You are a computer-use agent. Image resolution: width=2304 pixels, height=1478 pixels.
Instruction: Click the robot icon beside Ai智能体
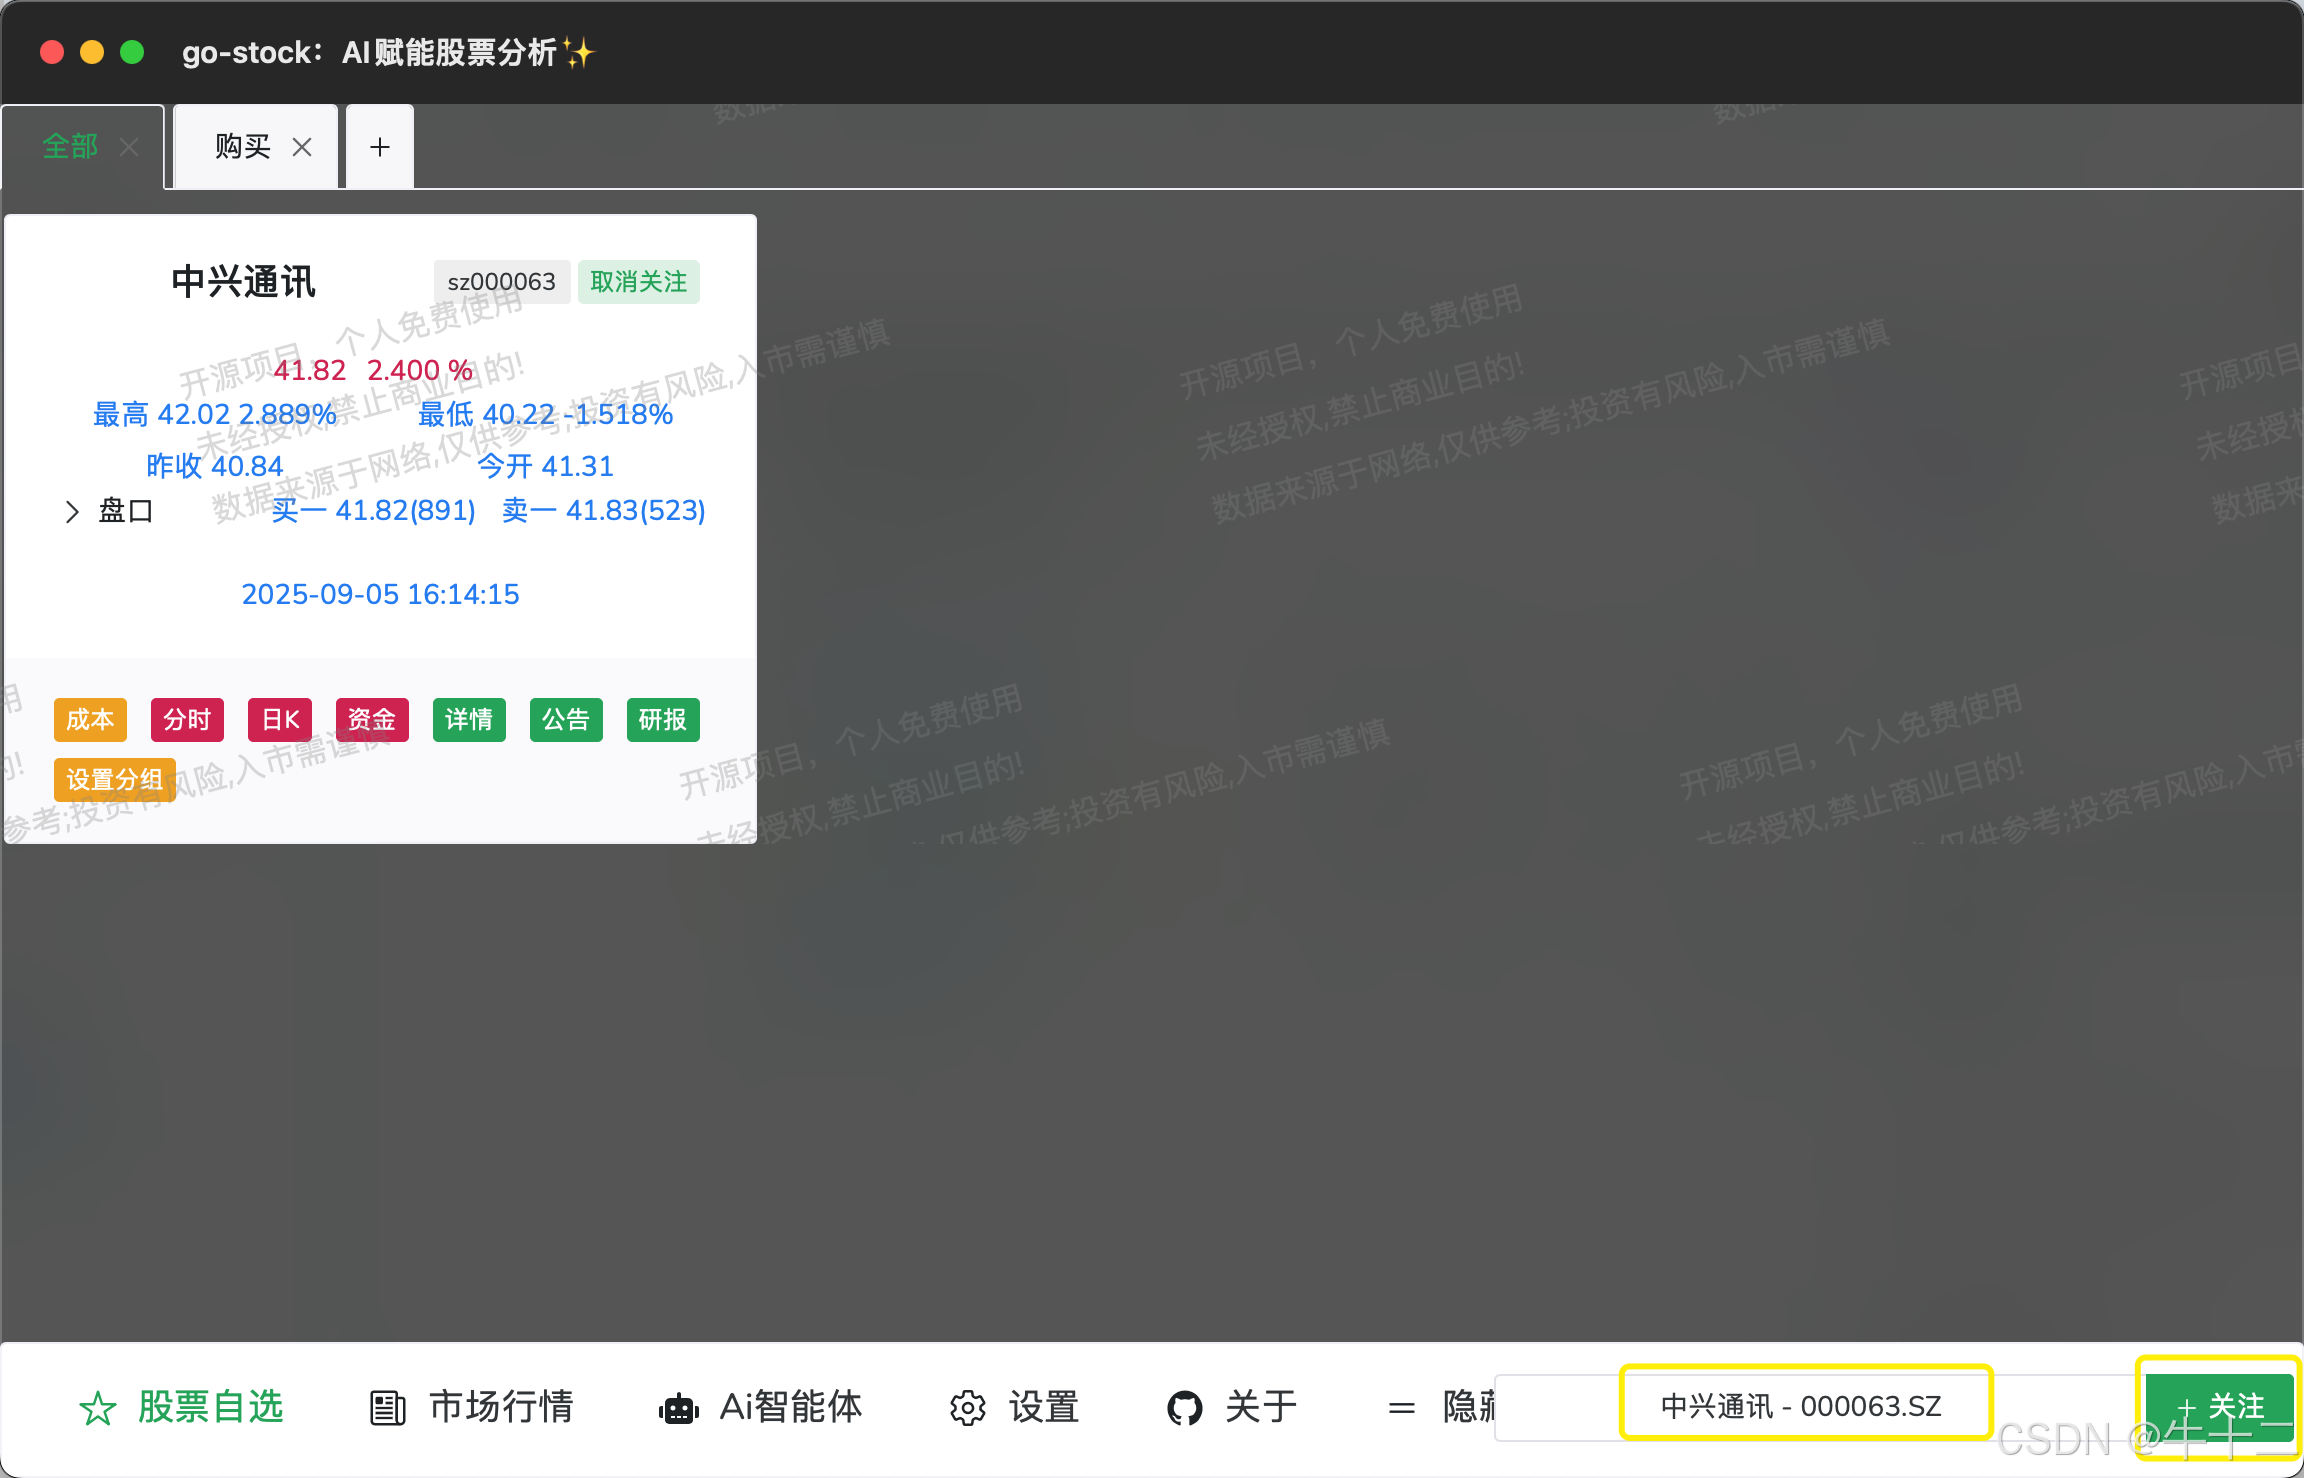coord(678,1408)
